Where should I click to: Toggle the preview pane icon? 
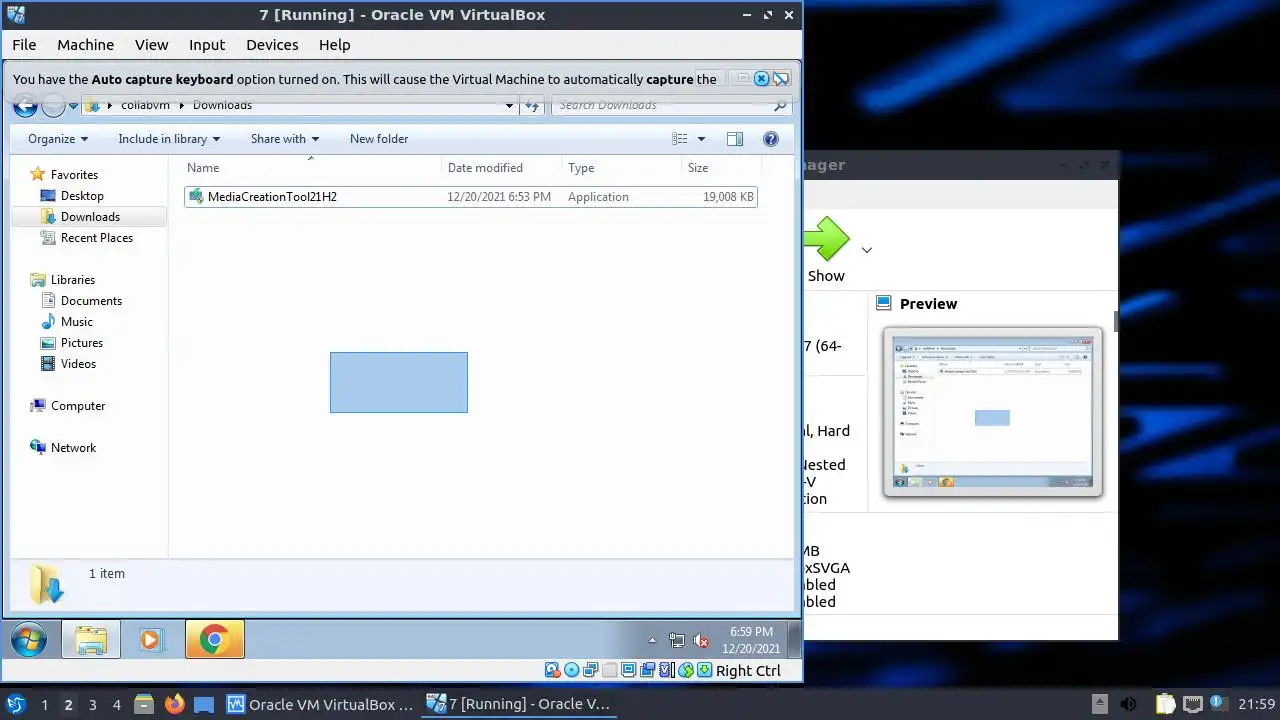point(735,139)
